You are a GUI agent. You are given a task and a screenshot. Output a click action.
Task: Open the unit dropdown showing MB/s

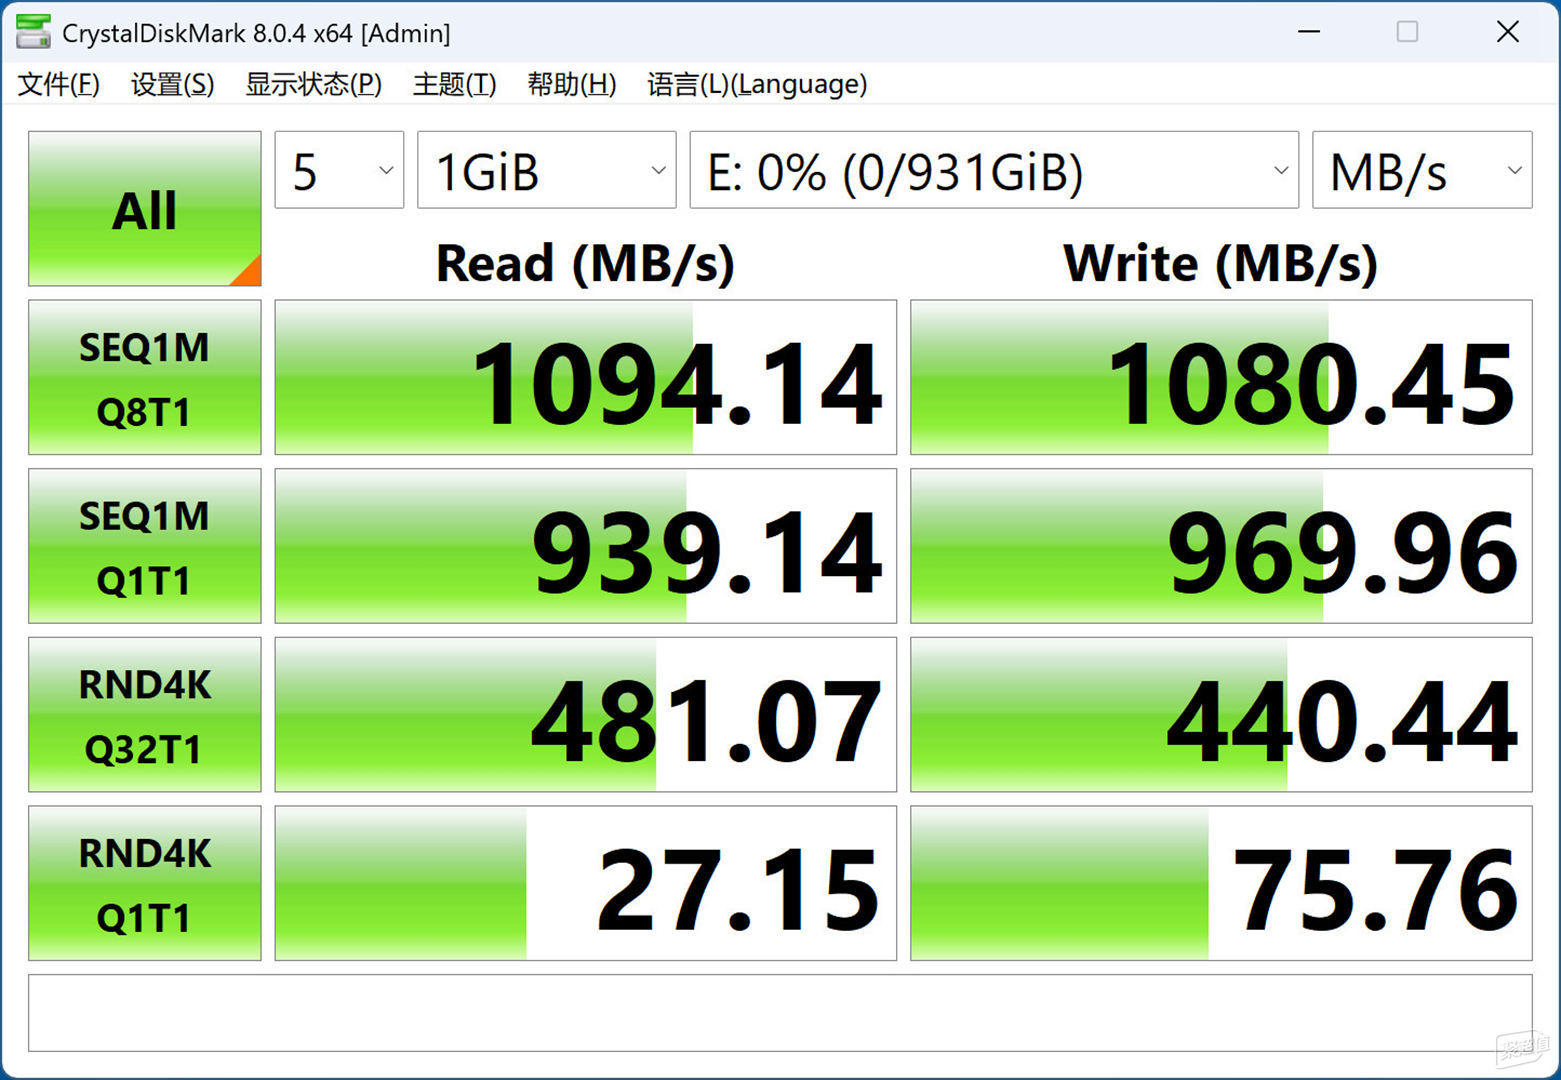coord(1422,170)
